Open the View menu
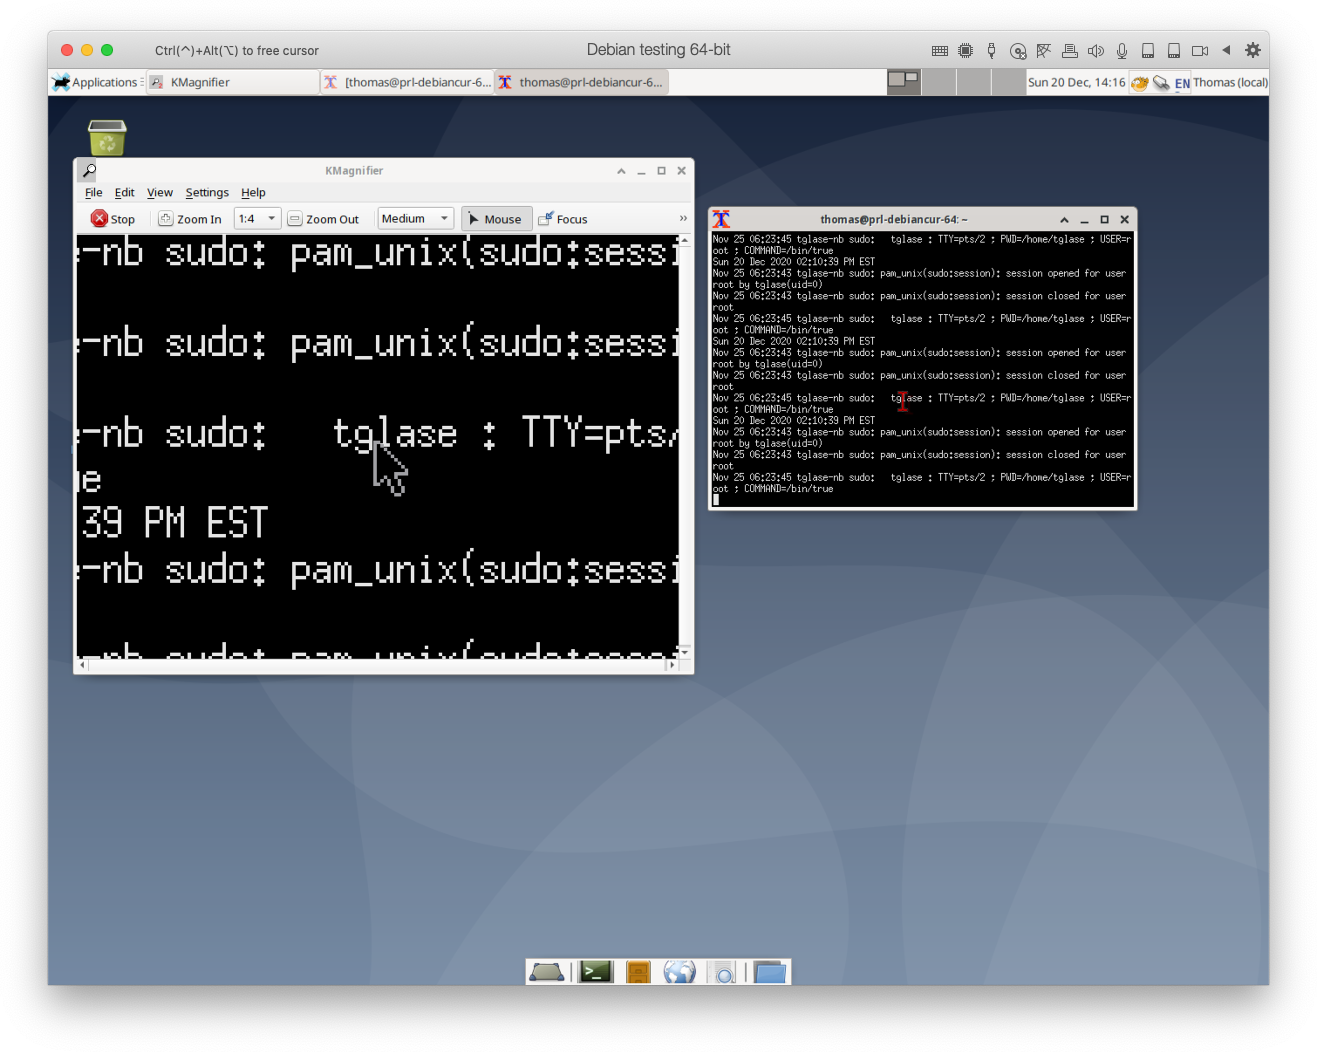Screen dimensions: 1317x1052 (x=160, y=192)
